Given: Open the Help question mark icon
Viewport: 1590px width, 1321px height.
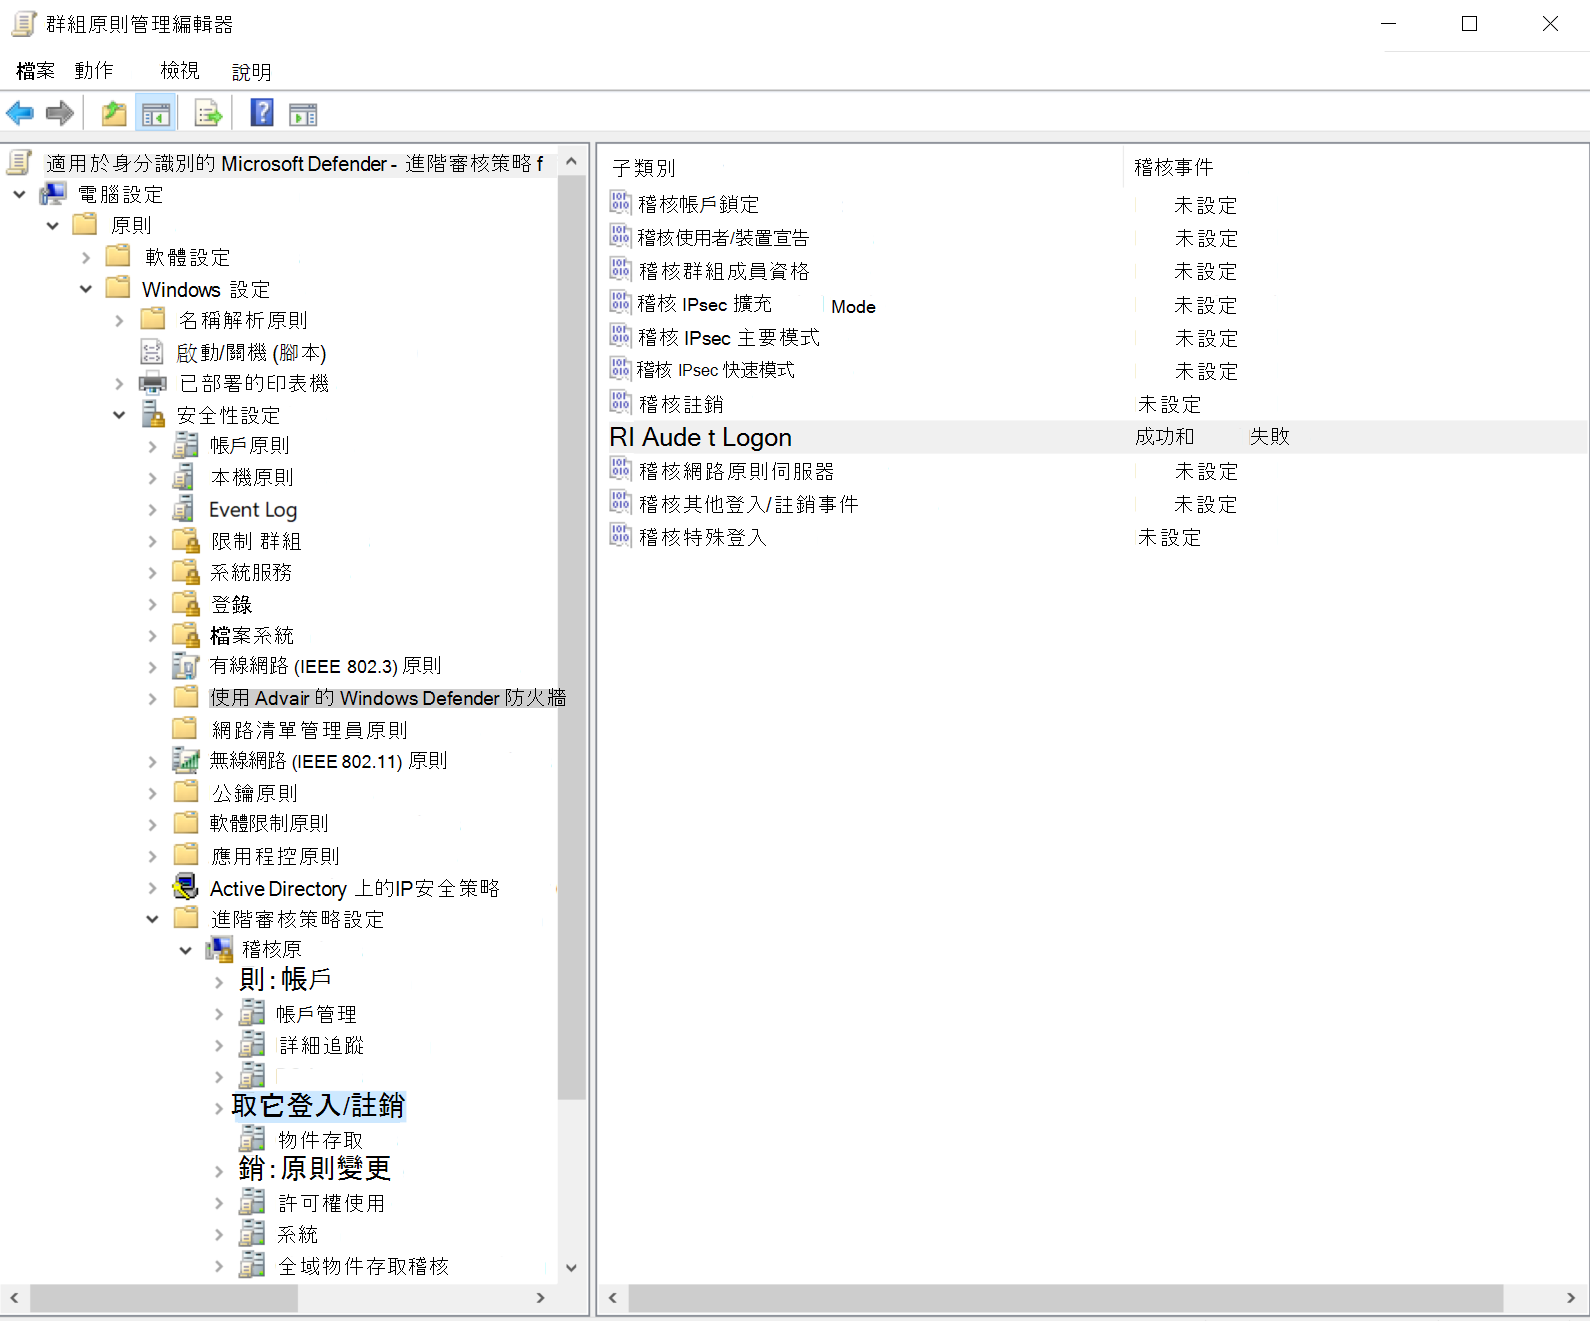Looking at the screenshot, I should click(262, 113).
